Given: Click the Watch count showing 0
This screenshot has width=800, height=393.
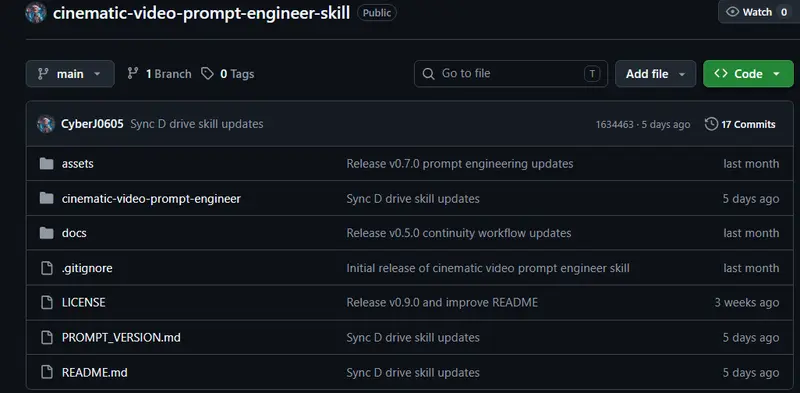Looking at the screenshot, I should 784,12.
